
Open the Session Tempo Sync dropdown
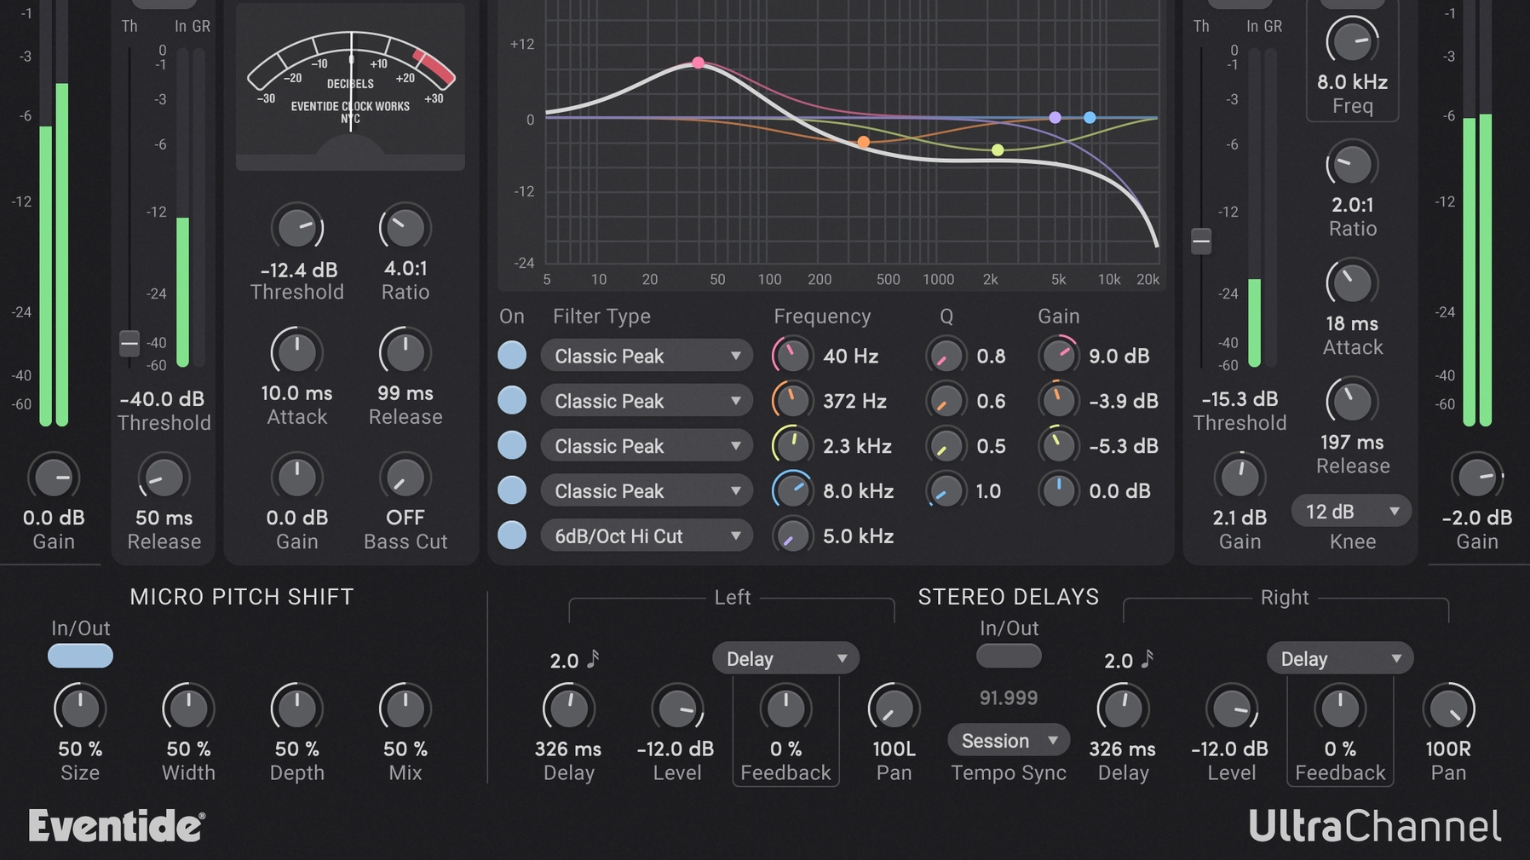point(1008,740)
